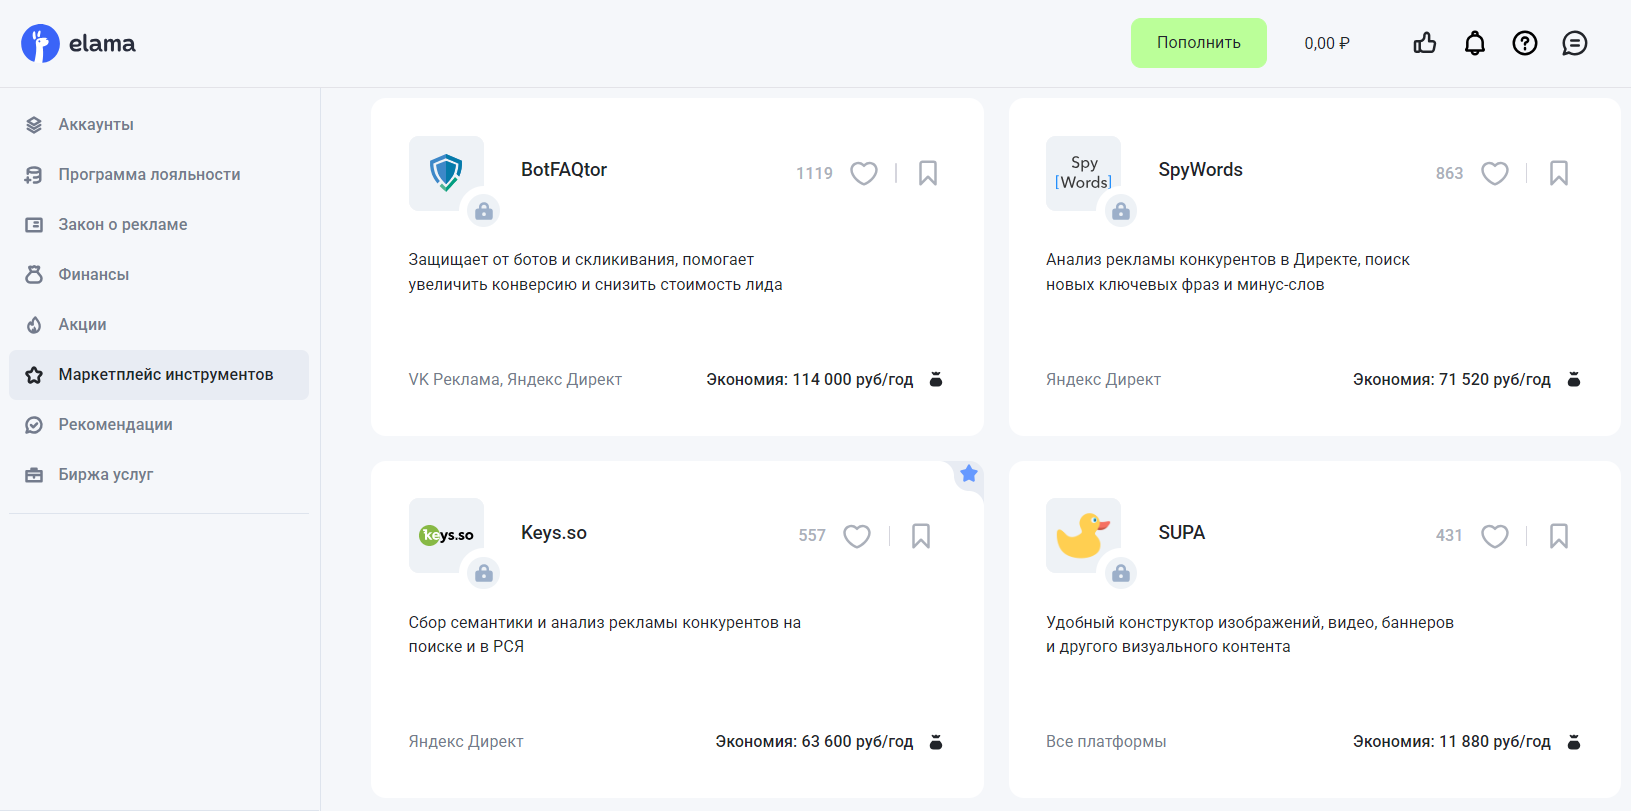Click money bag icon beside 63 600 руб/год
This screenshot has height=811, width=1631.
tap(936, 742)
